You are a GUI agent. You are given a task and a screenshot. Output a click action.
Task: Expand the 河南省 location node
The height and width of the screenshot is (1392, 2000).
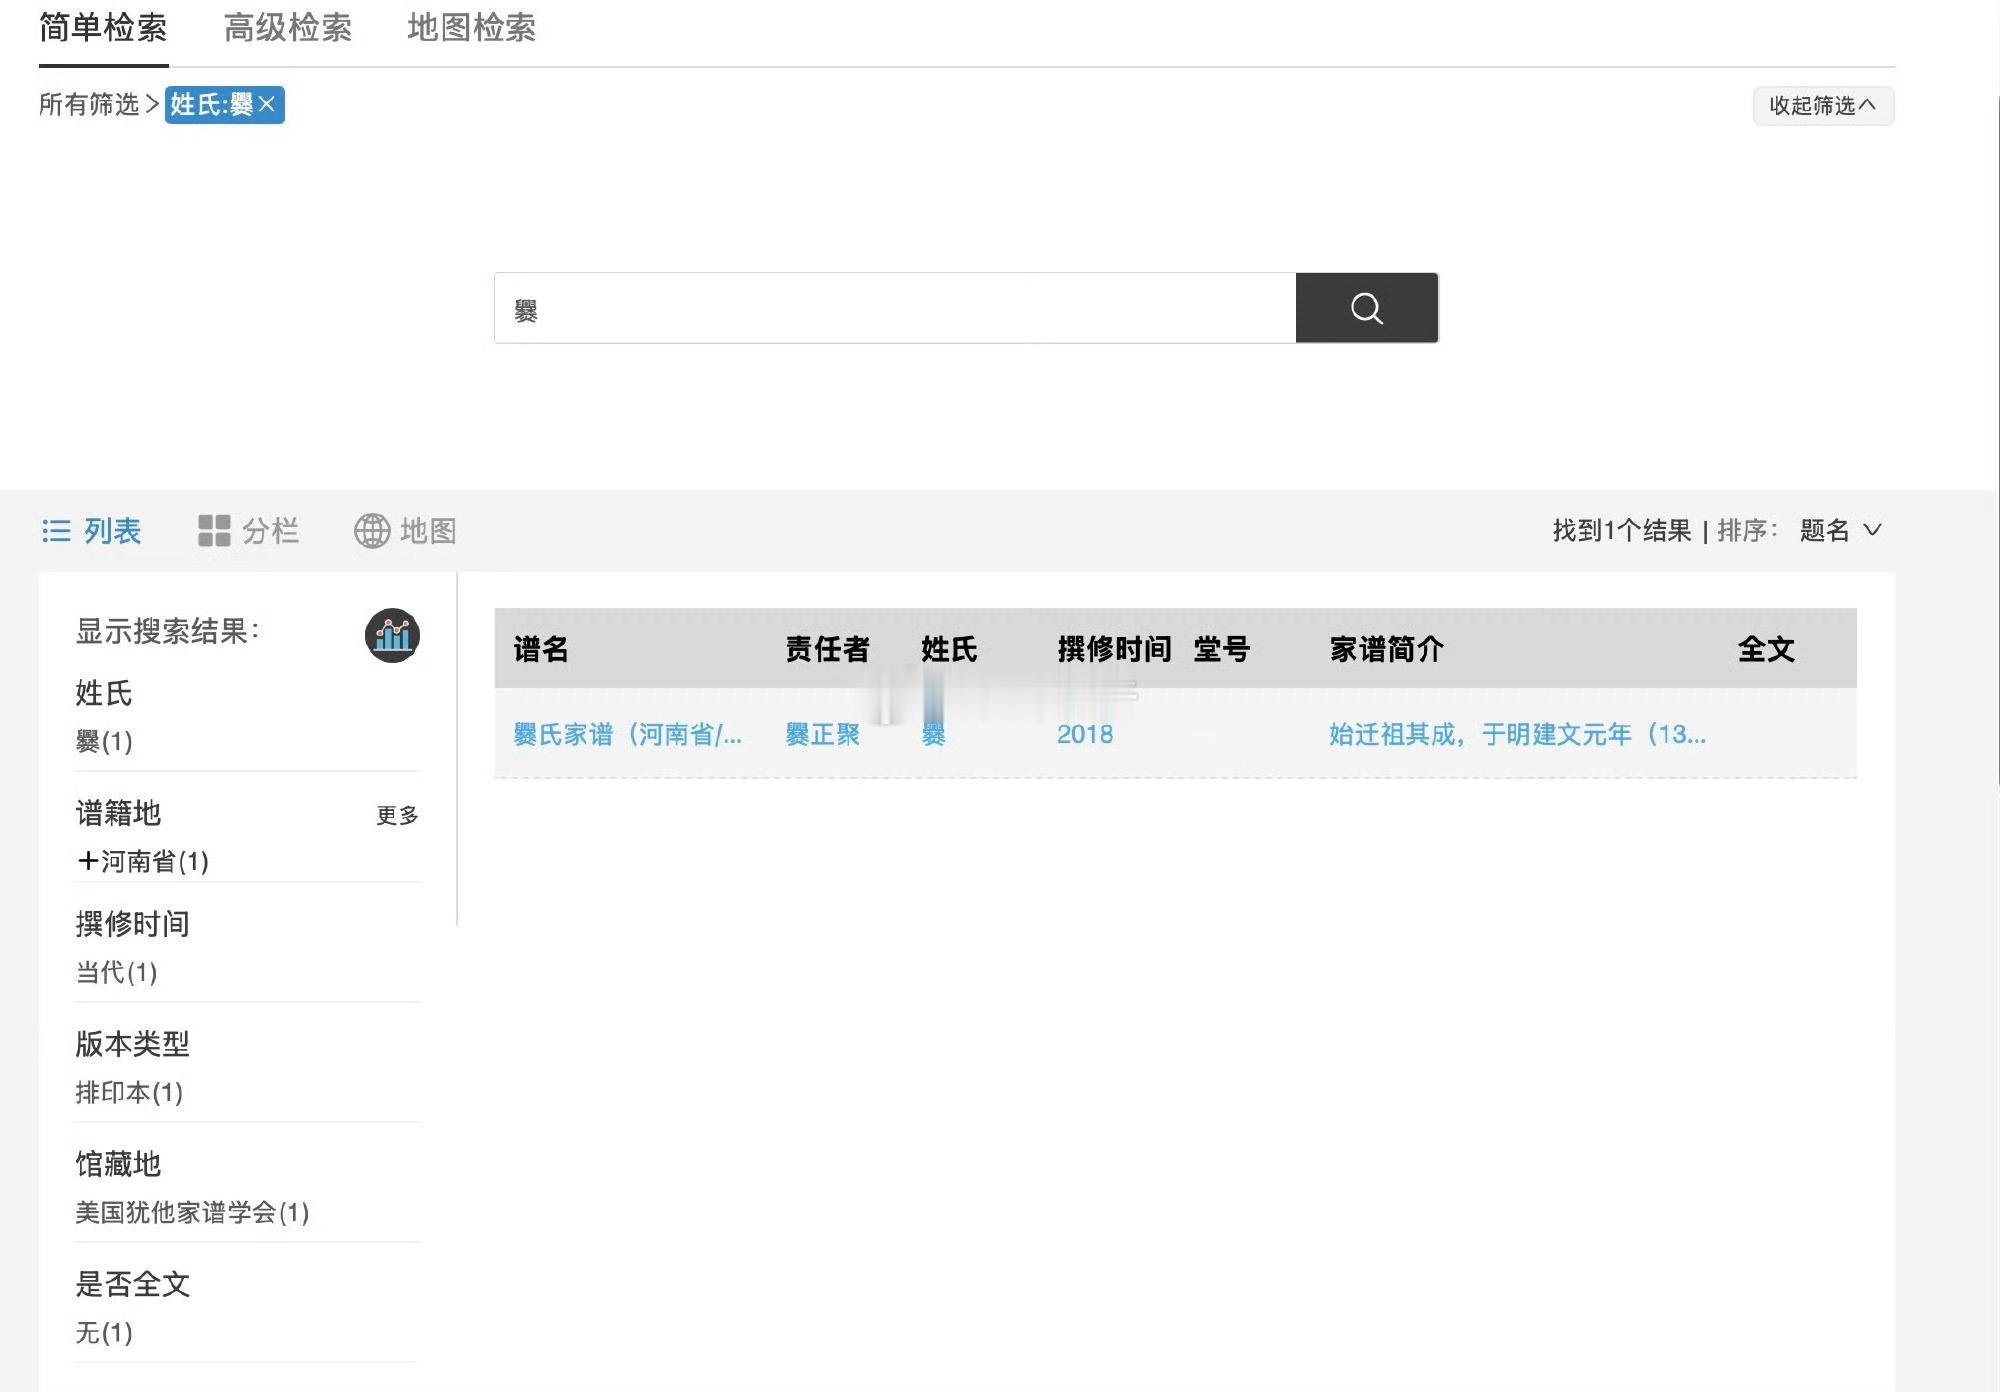[x=87, y=861]
